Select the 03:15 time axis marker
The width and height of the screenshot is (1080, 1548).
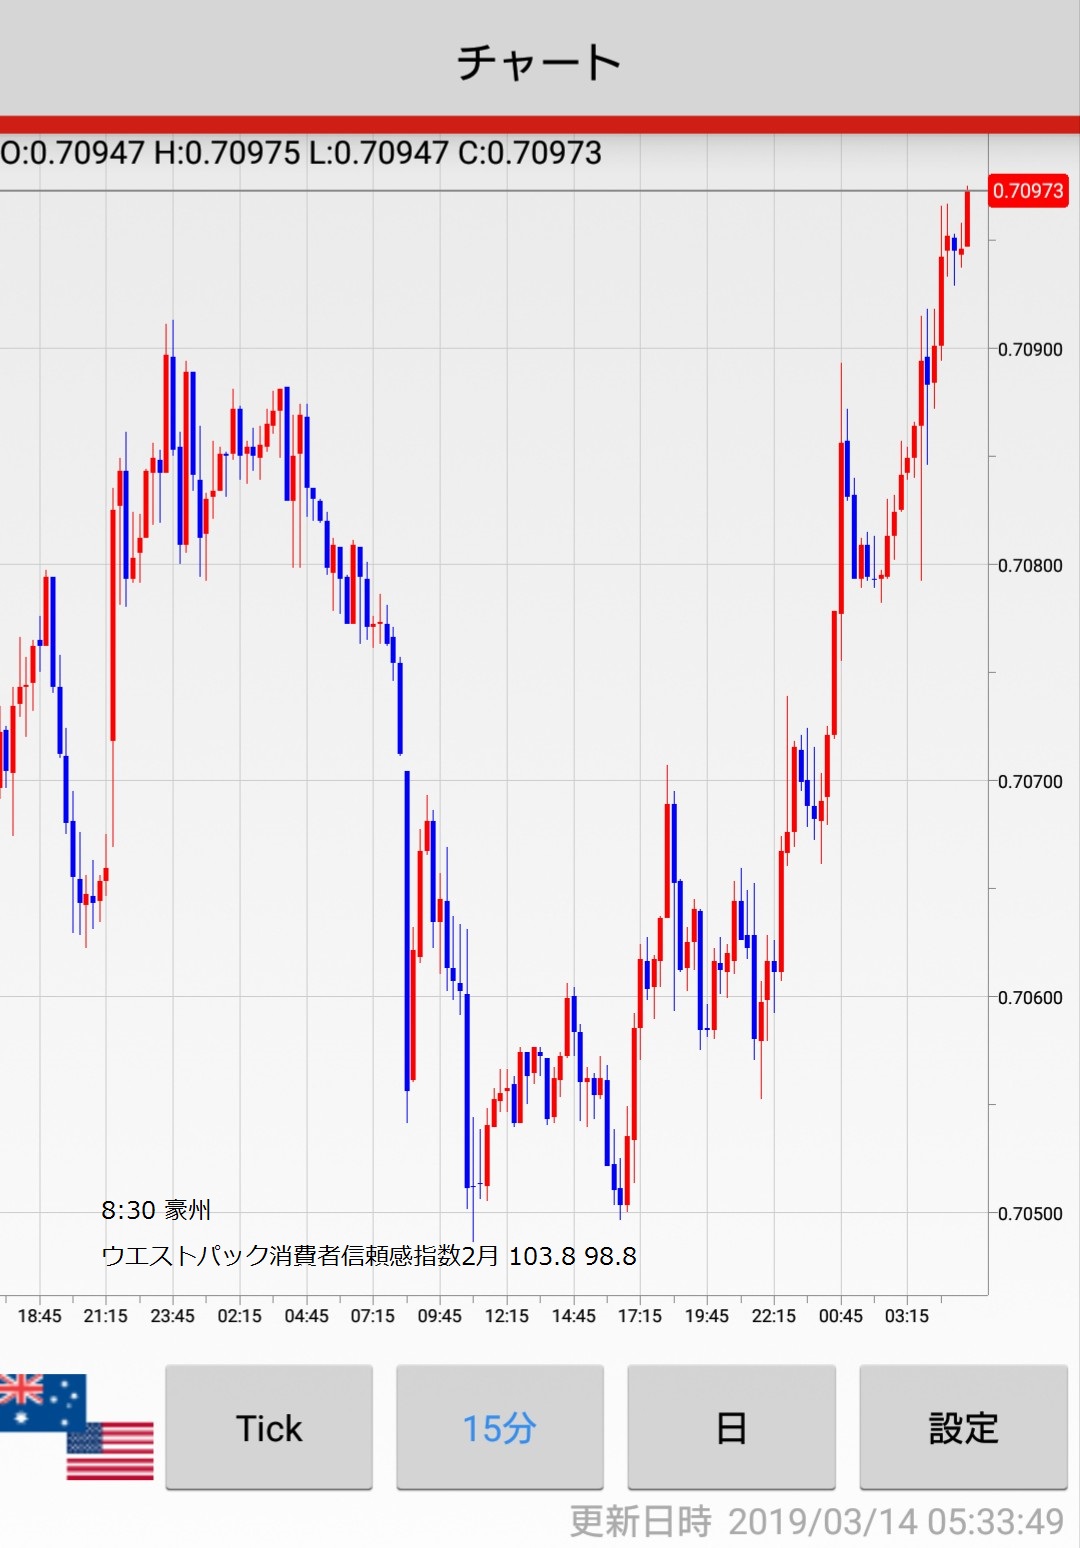(907, 1316)
